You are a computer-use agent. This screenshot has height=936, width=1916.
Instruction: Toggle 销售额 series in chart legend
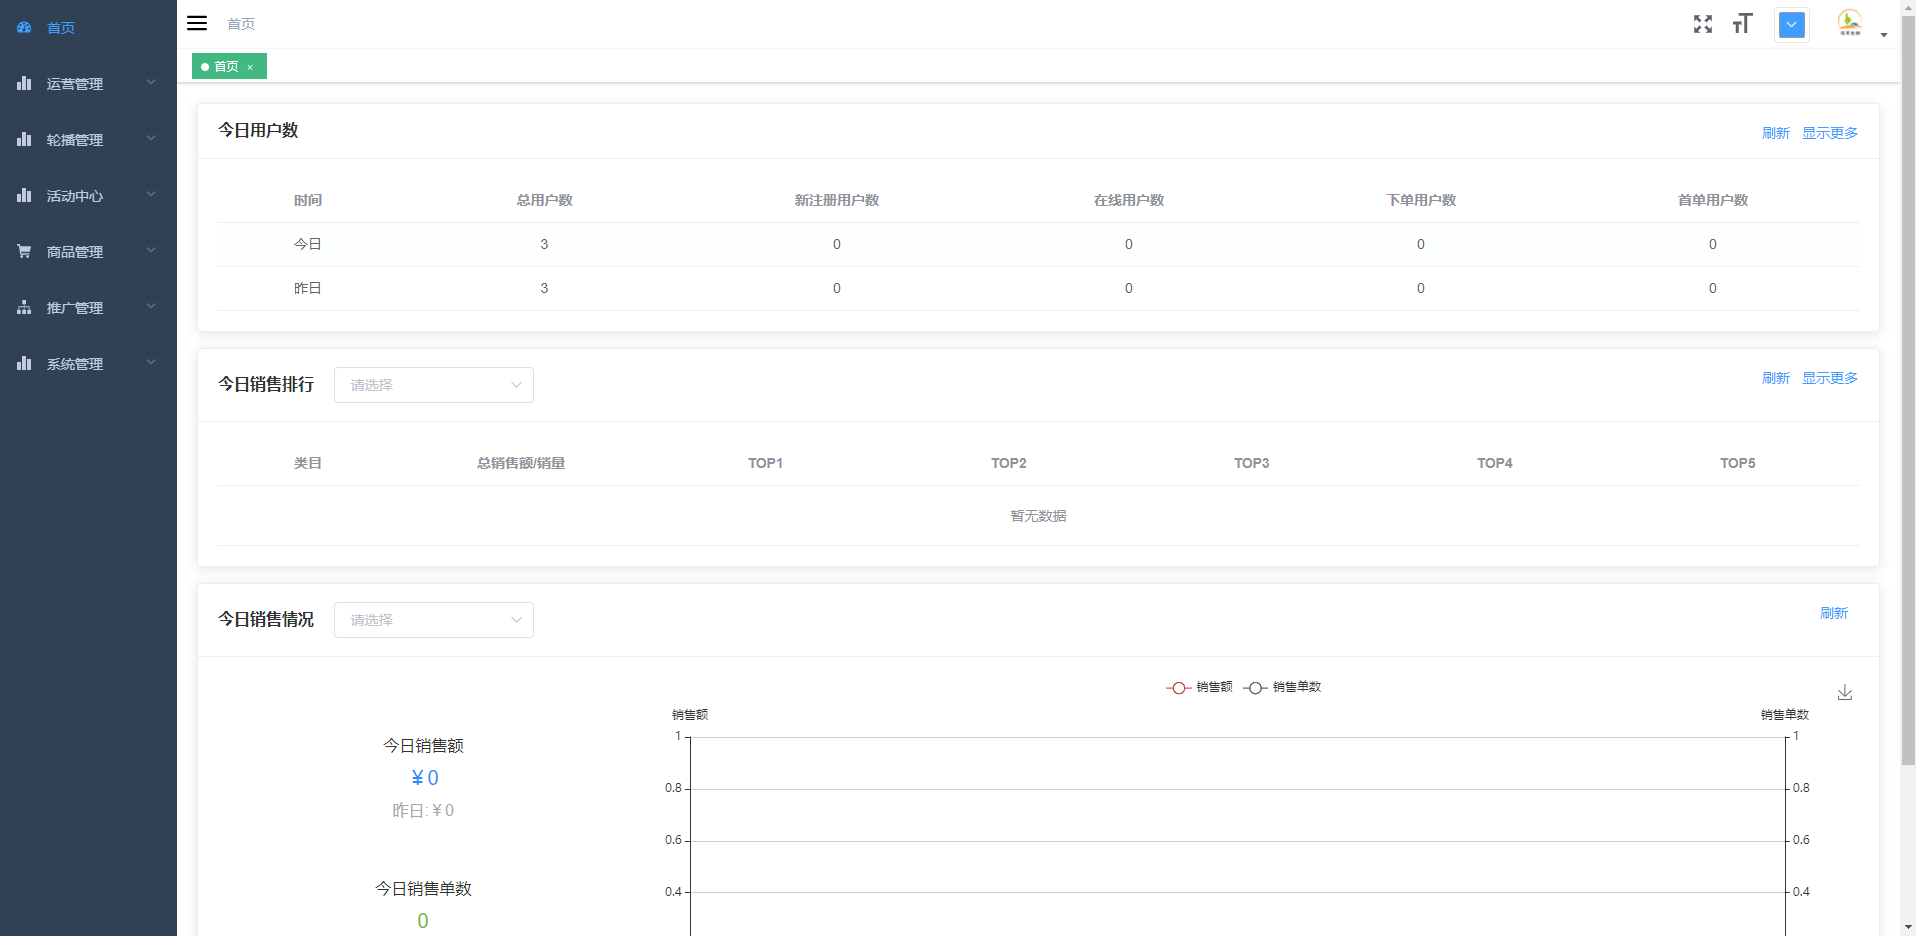[1199, 687]
